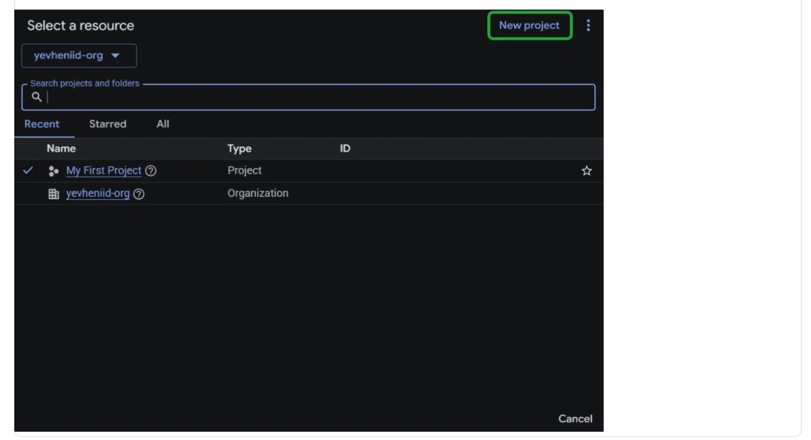Switch to the Recent tab

pyautogui.click(x=42, y=124)
